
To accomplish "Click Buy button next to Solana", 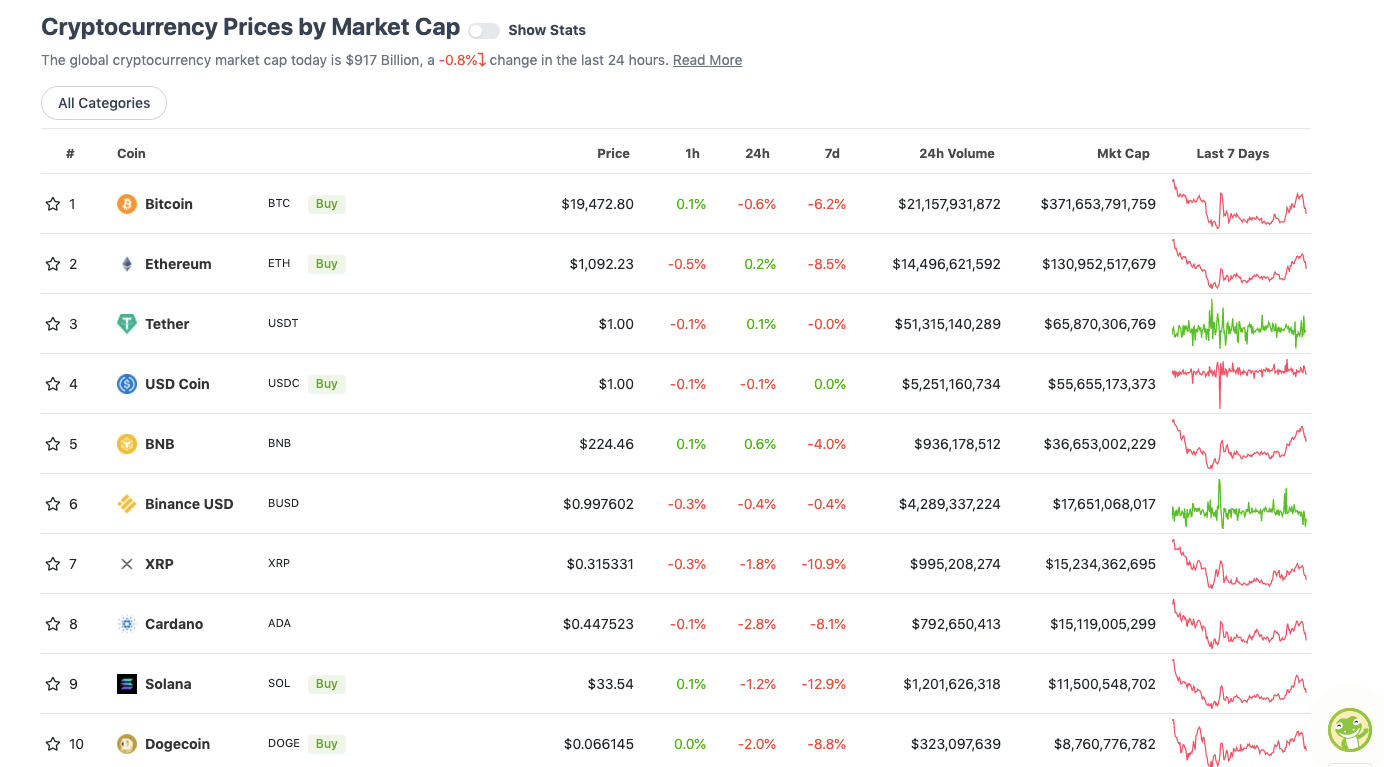I will click(327, 684).
